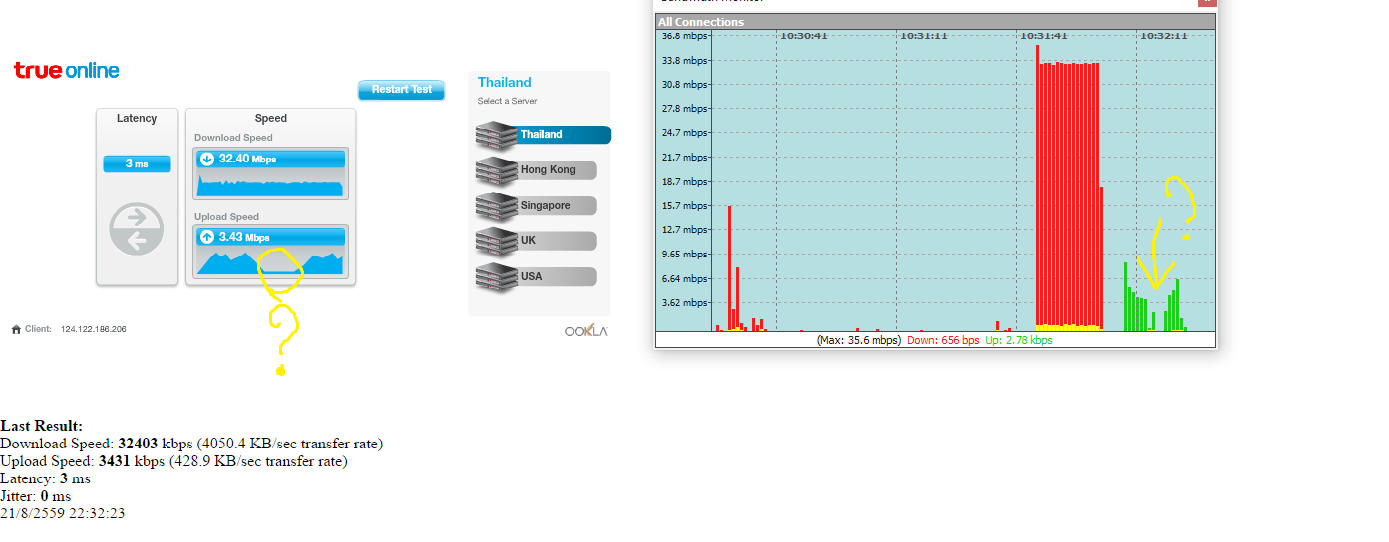Click the 10:30:41 time marker

[804, 36]
